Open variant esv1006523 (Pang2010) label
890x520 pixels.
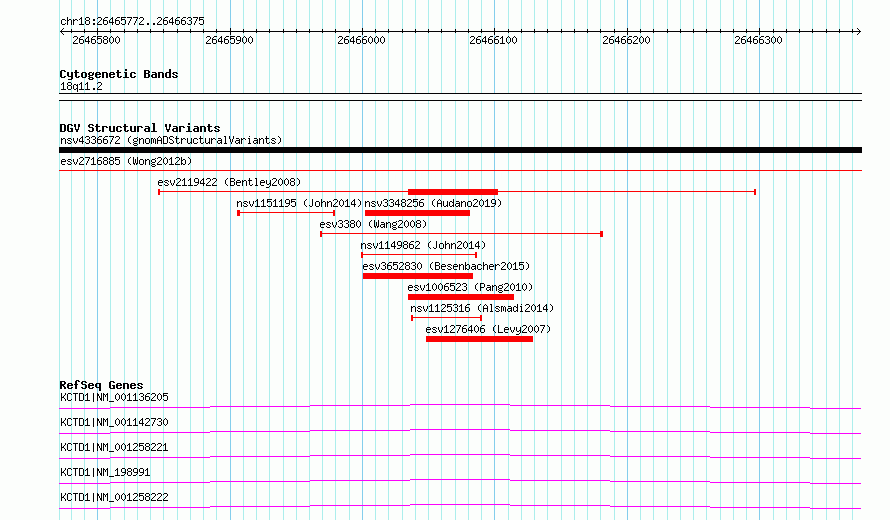click(x=470, y=287)
